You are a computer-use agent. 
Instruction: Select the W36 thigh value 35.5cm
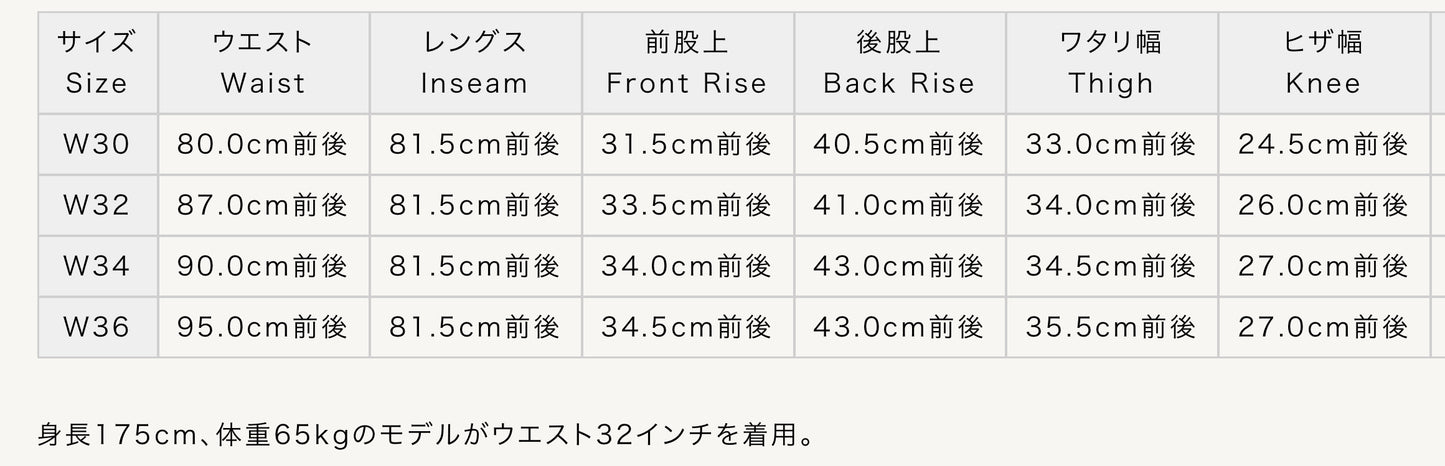click(x=1111, y=327)
